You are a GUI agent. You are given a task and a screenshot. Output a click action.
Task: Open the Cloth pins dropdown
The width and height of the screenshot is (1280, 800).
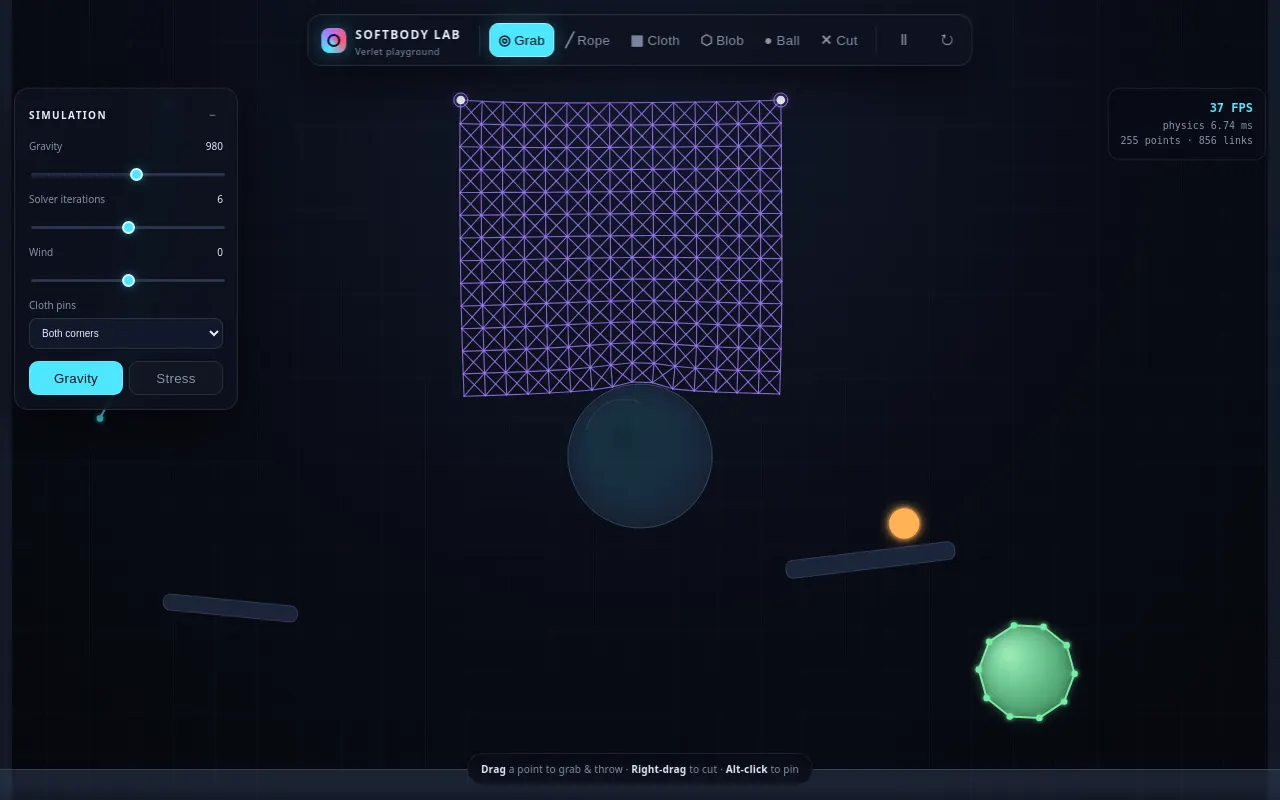tap(126, 333)
